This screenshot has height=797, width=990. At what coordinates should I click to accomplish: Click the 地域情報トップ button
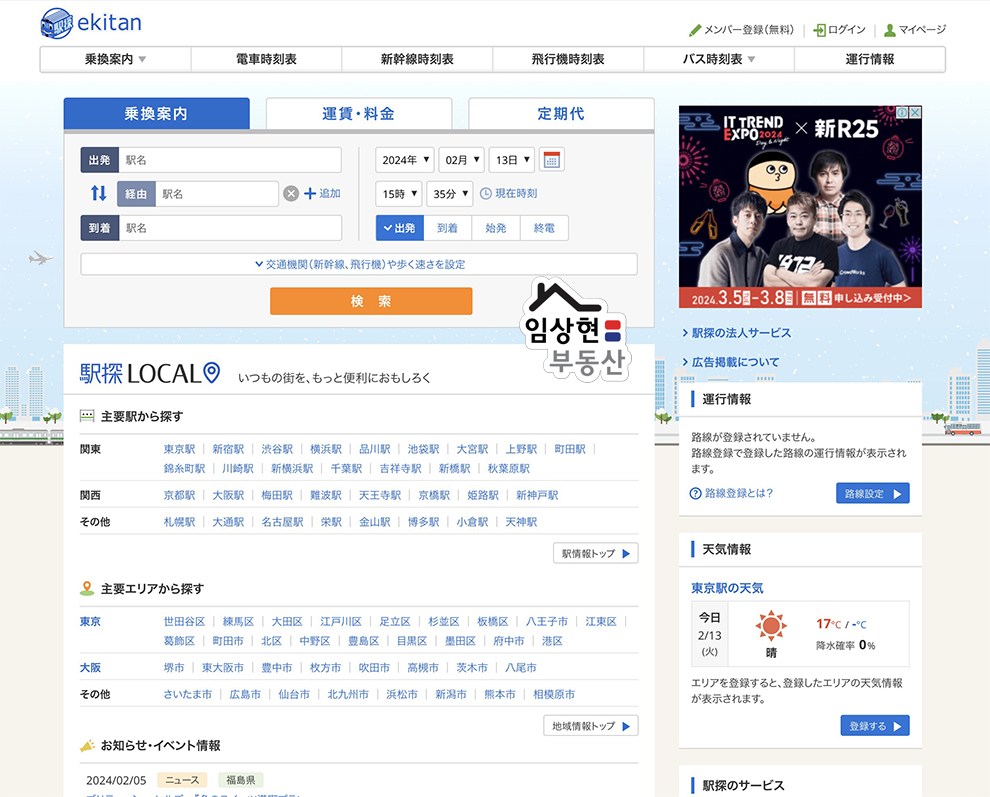pyautogui.click(x=590, y=726)
